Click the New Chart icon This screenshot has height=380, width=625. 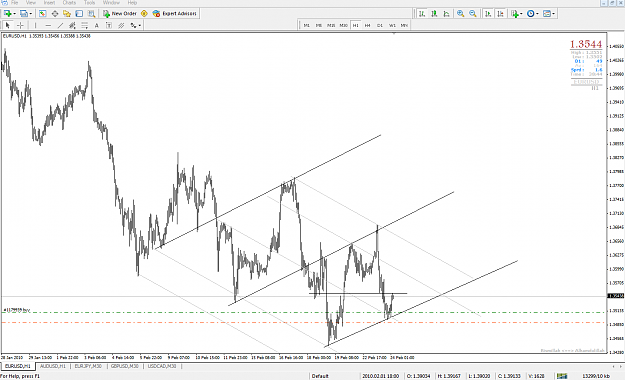[7, 14]
